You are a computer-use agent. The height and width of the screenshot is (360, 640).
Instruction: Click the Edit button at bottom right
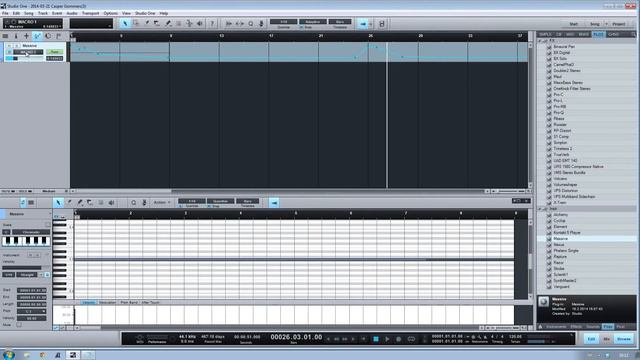point(591,339)
